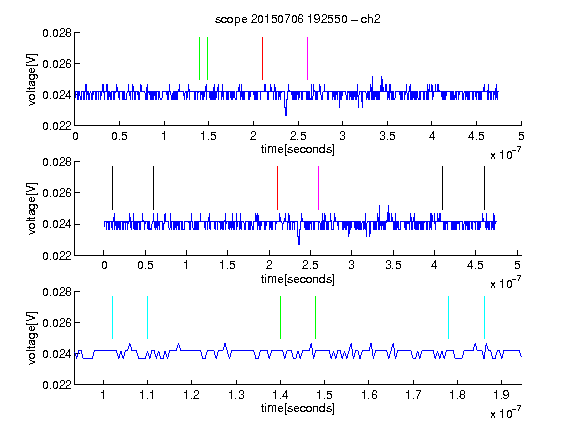
Task: Click the red marker in middle plot
Action: [277, 188]
